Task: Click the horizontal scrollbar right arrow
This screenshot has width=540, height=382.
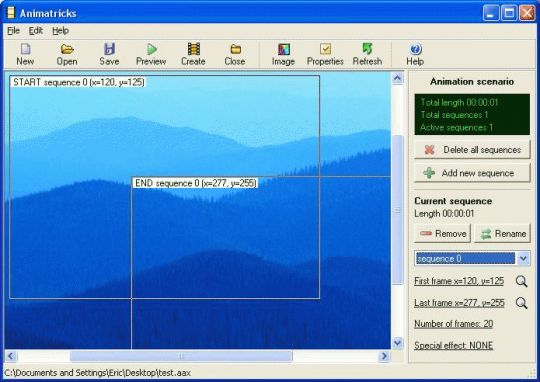Action: pyautogui.click(x=384, y=356)
